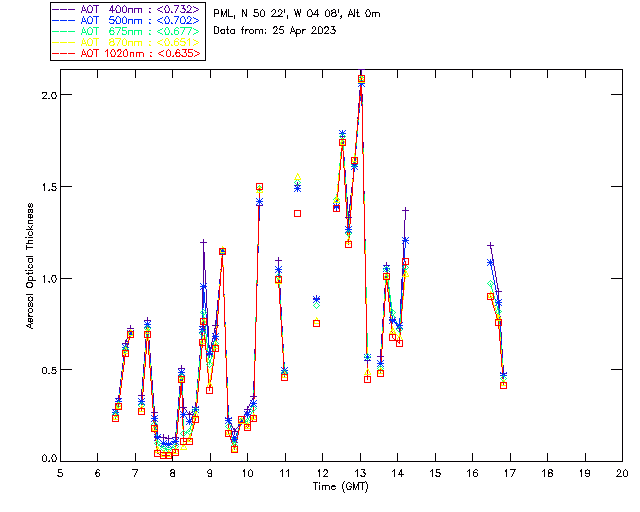Click the 15 tick label on time axis
Screen dimensions: 640x512
tap(435, 473)
